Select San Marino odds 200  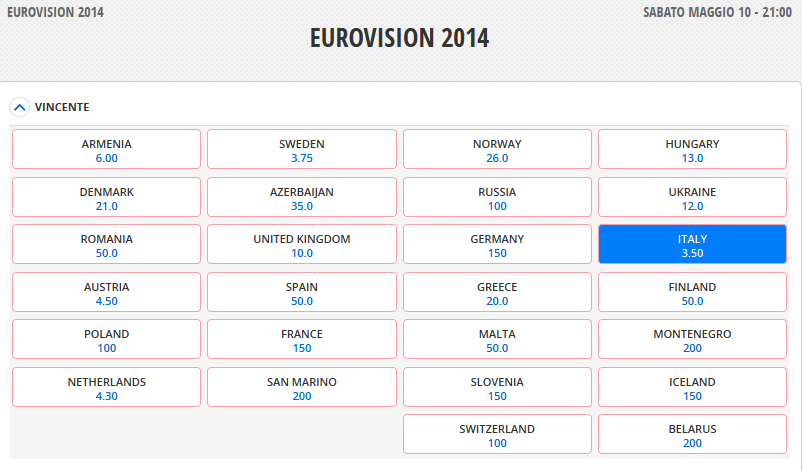click(301, 388)
